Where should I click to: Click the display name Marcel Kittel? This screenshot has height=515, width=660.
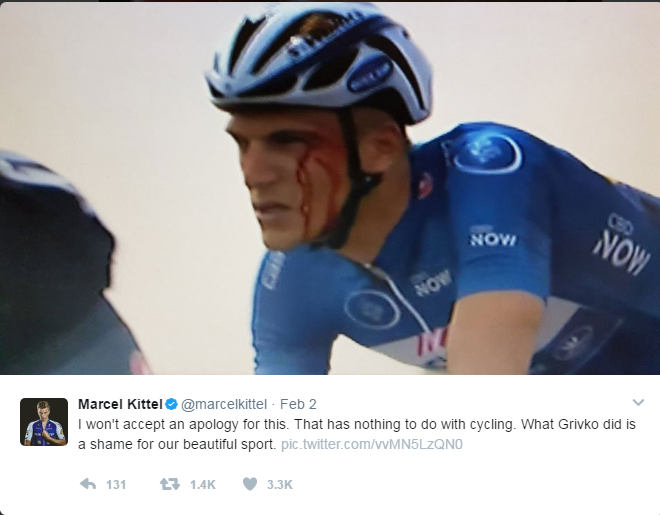[119, 404]
